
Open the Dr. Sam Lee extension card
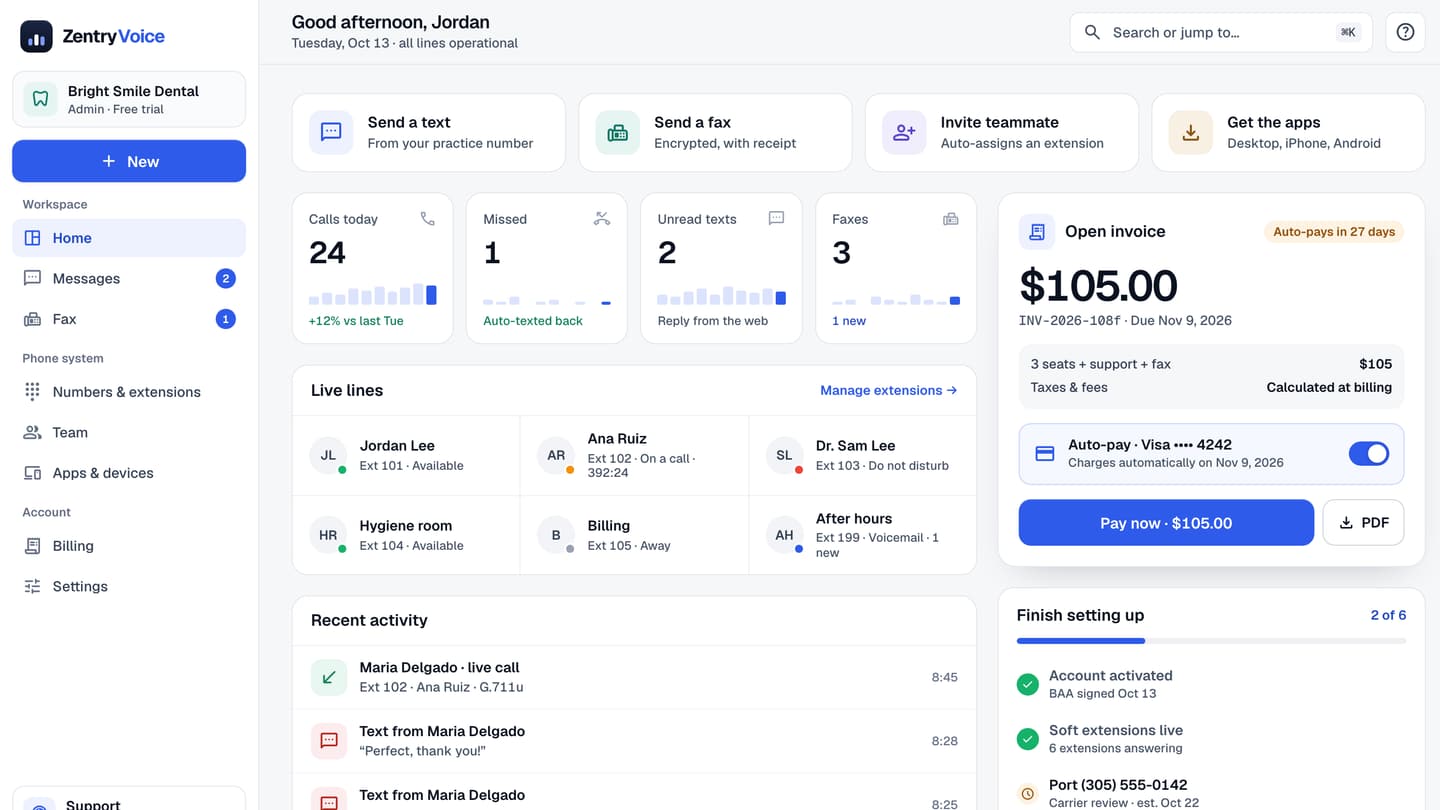862,455
